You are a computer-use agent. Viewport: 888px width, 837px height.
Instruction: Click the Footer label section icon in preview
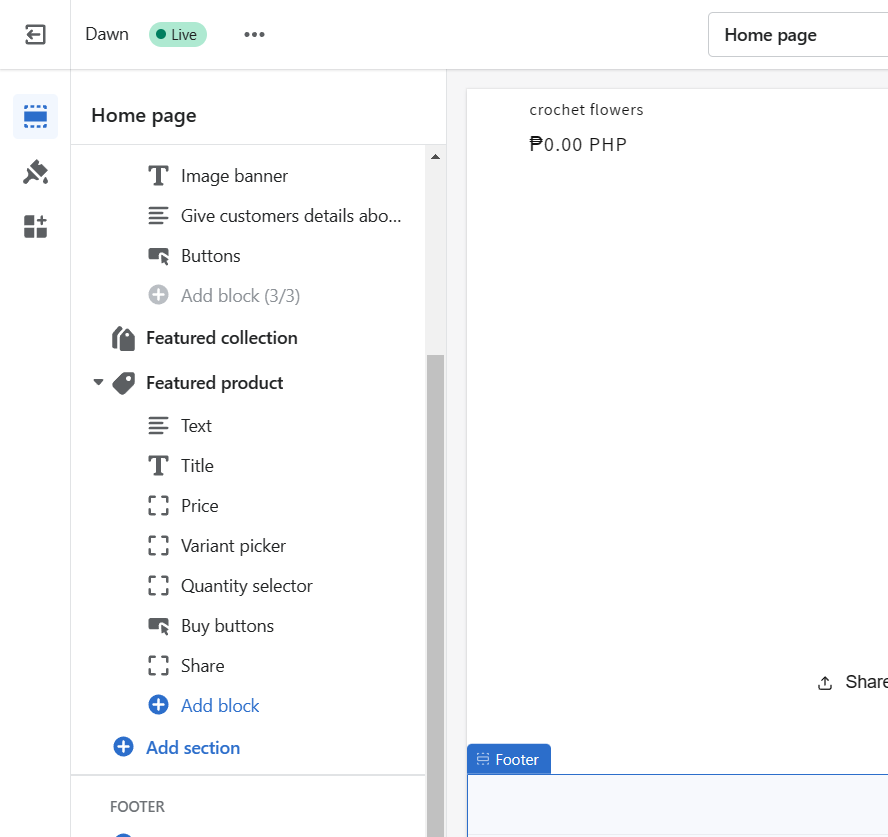click(483, 759)
